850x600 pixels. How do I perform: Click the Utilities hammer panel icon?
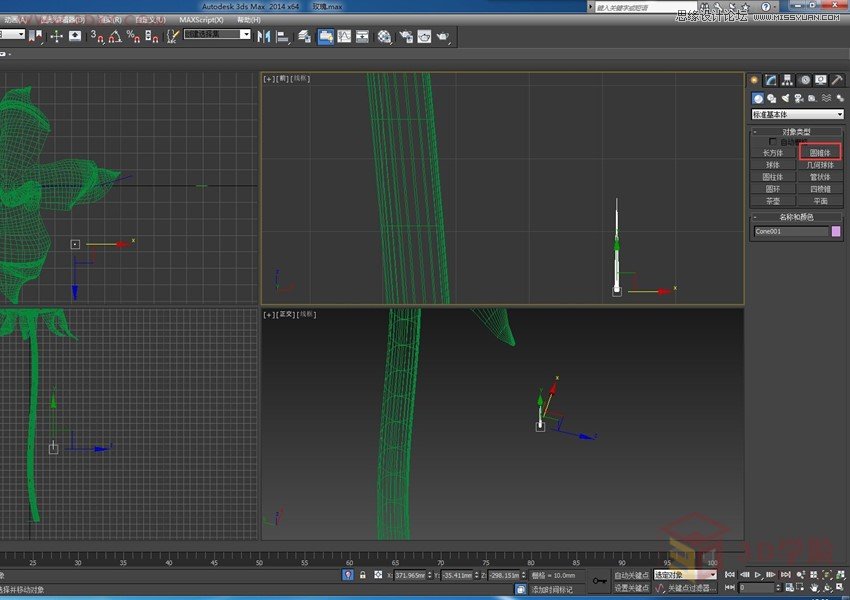[837, 80]
